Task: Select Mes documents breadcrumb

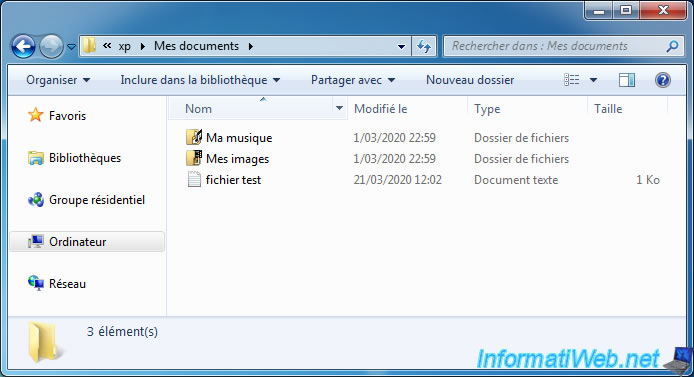Action: (x=196, y=46)
